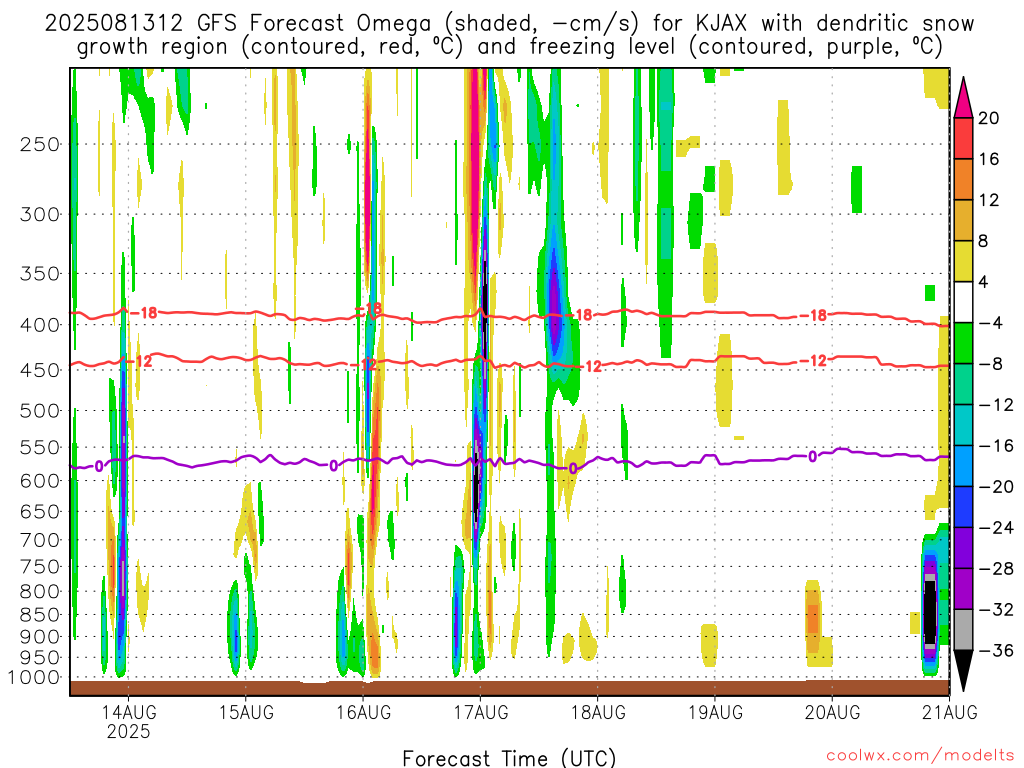Click the 2025 year label under 14AUG

pyautogui.click(x=128, y=731)
